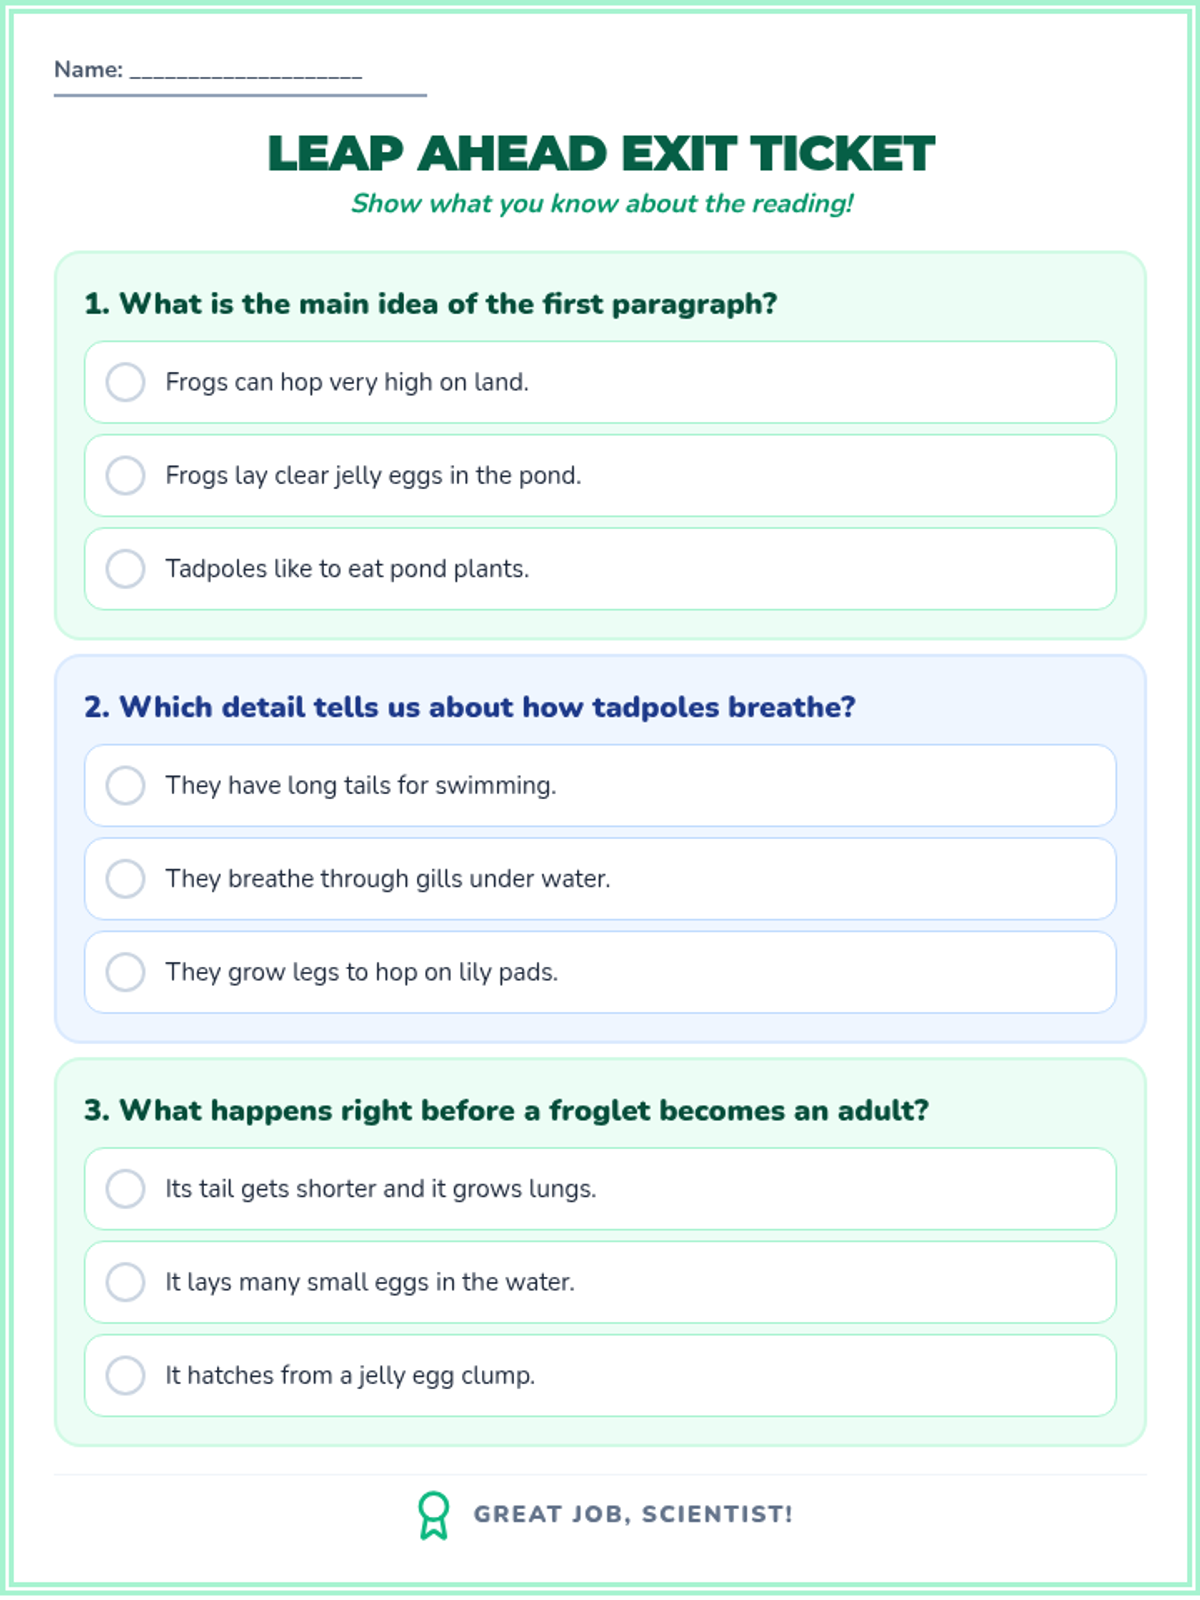Click the "Name:" label
The width and height of the screenshot is (1200, 1600).
click(89, 70)
